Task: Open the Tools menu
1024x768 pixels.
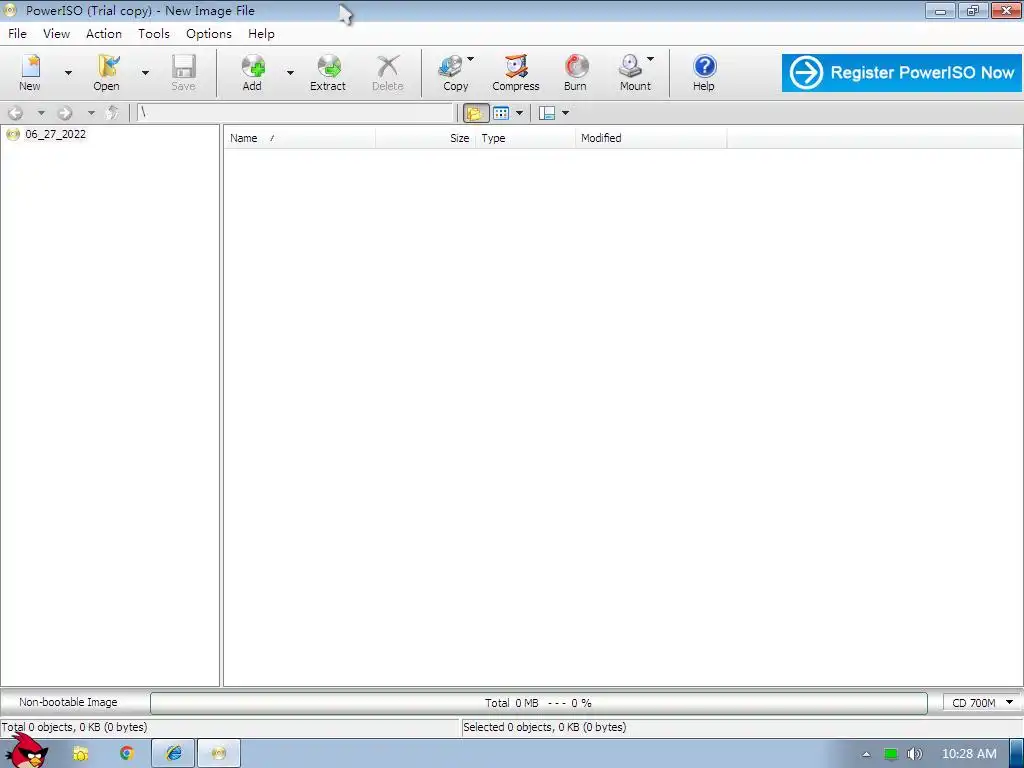Action: pyautogui.click(x=153, y=34)
